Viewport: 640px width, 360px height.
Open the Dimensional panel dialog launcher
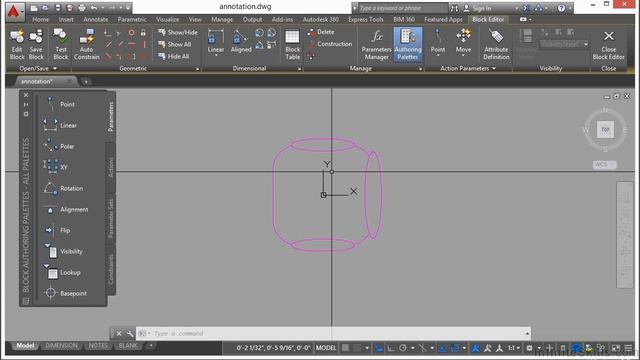[300, 69]
